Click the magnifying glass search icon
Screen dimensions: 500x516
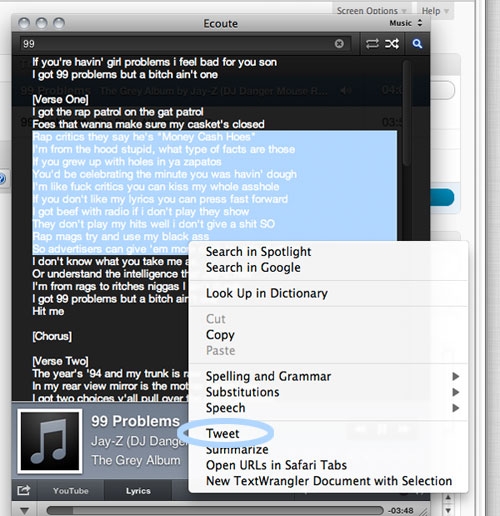point(417,44)
